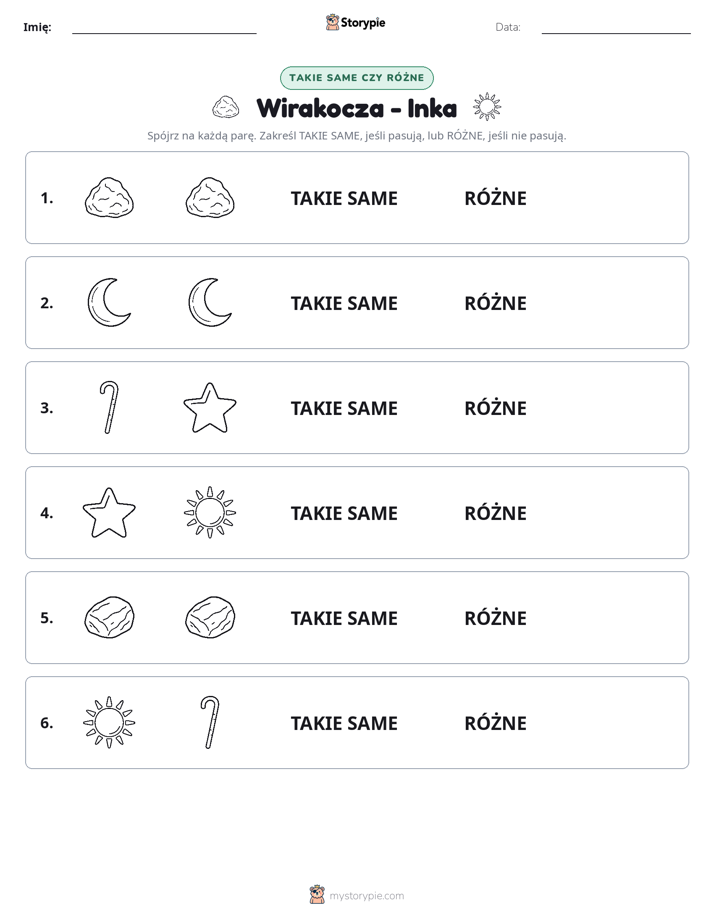The height and width of the screenshot is (924, 714).
Task: Click the TAKIE SAME CZY RÓŻNE badge
Action: click(357, 78)
